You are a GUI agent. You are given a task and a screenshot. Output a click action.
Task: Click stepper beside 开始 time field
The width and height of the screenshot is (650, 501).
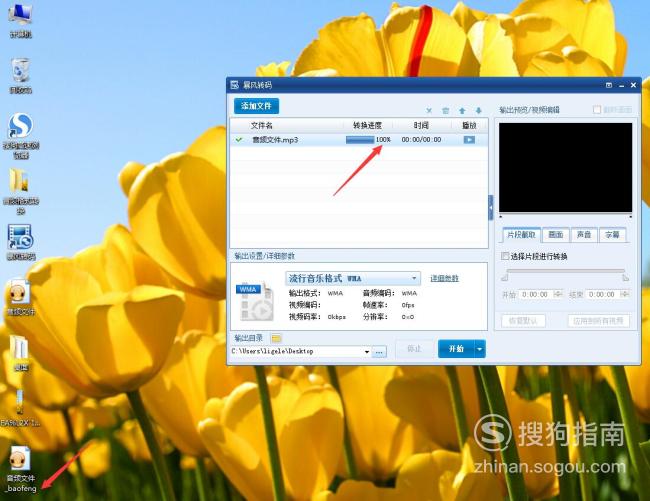pos(558,294)
